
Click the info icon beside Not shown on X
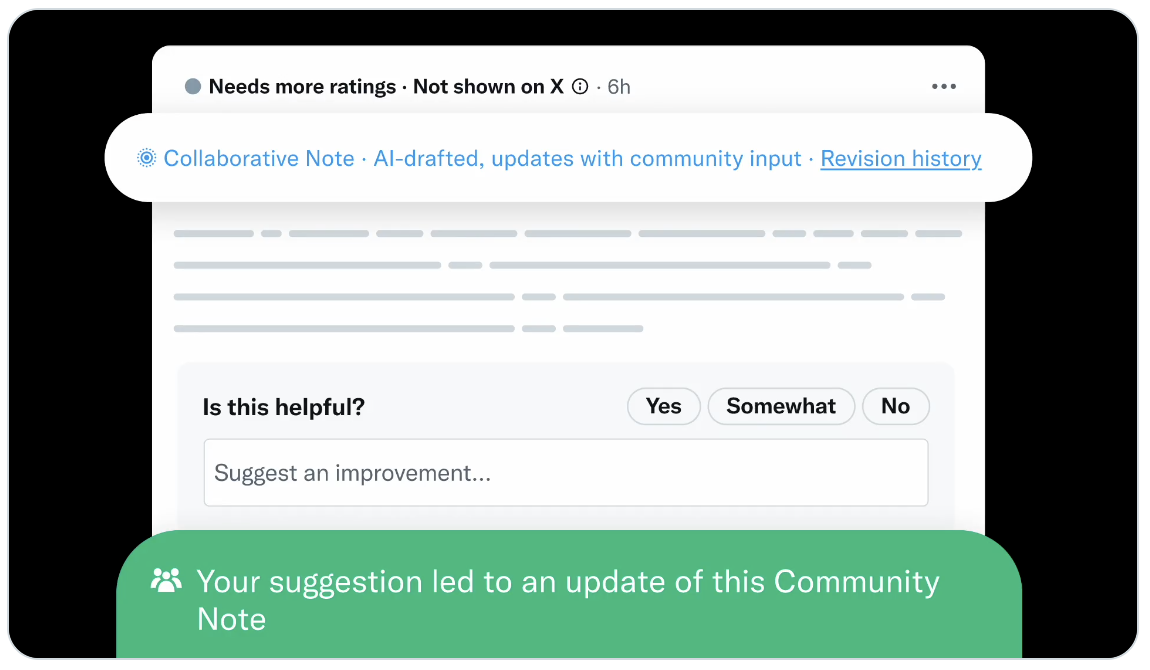579,86
